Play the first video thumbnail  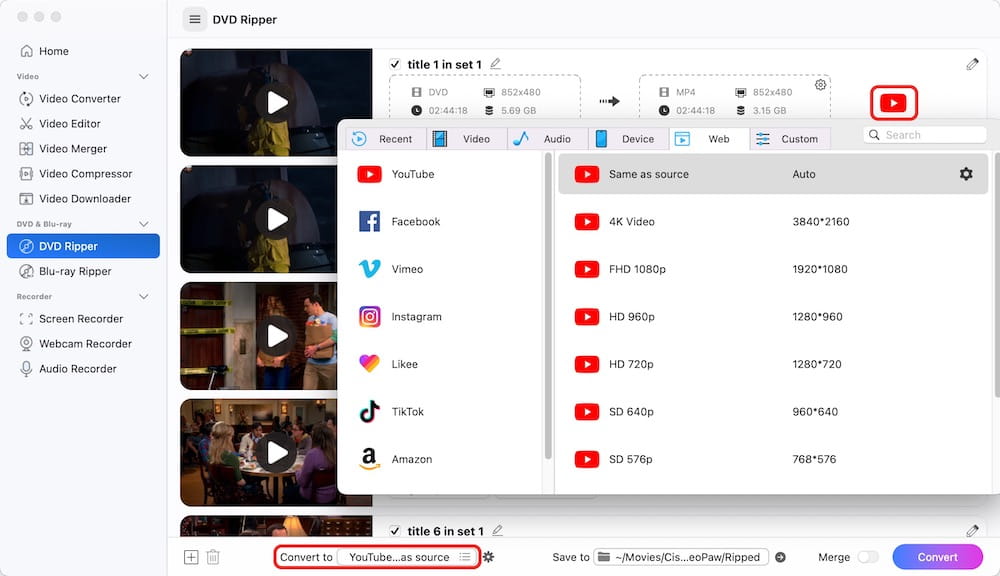tap(277, 102)
